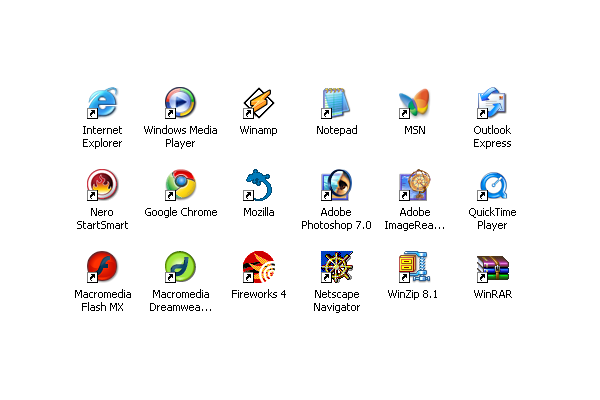Open the Notepad shortcut icon
This screenshot has height=400, width=600.
click(336, 103)
